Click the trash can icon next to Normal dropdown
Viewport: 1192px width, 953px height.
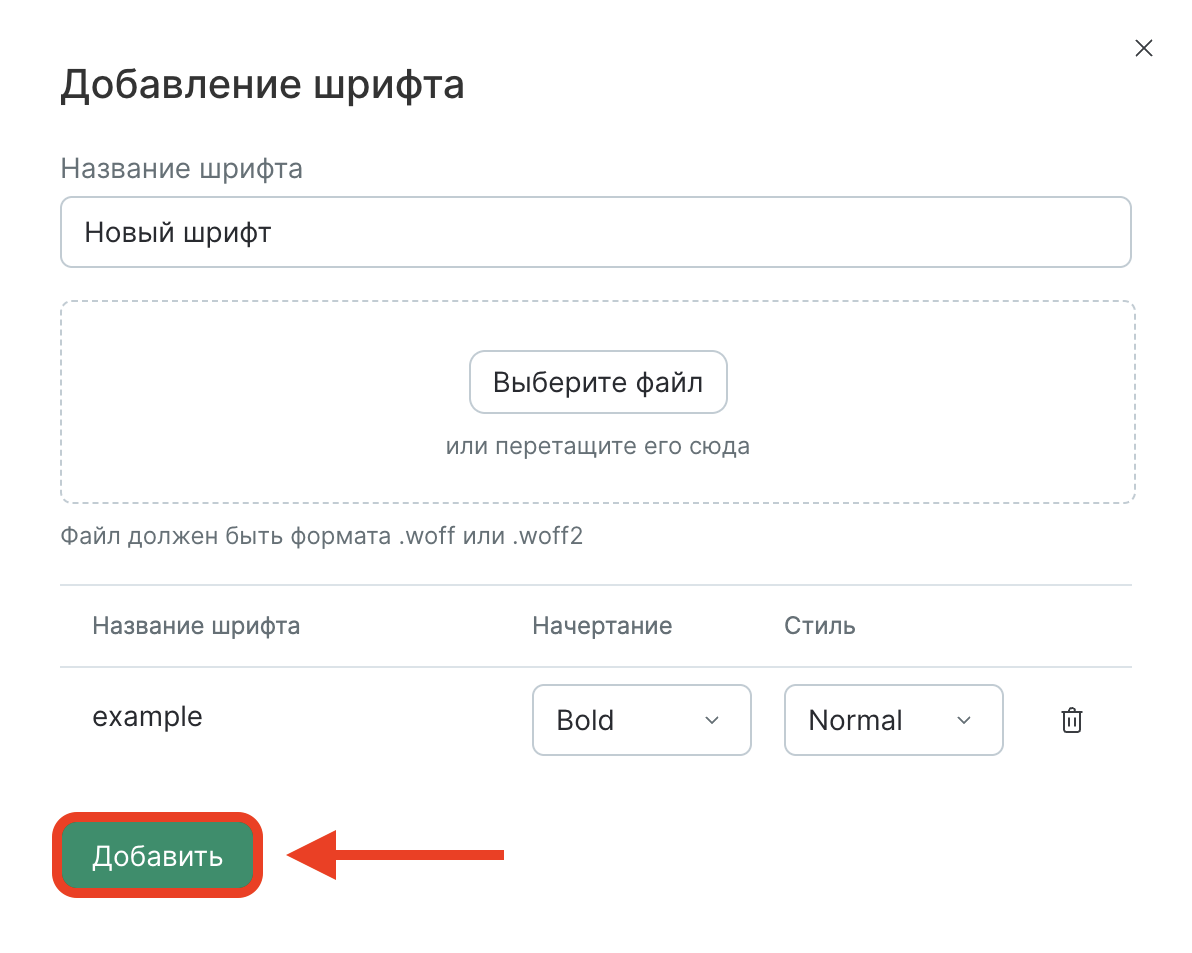pyautogui.click(x=1070, y=720)
